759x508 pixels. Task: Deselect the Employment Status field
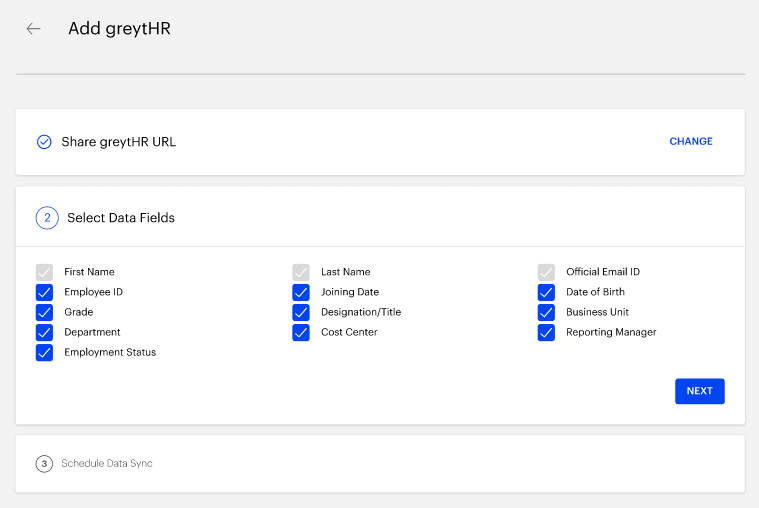coord(44,353)
